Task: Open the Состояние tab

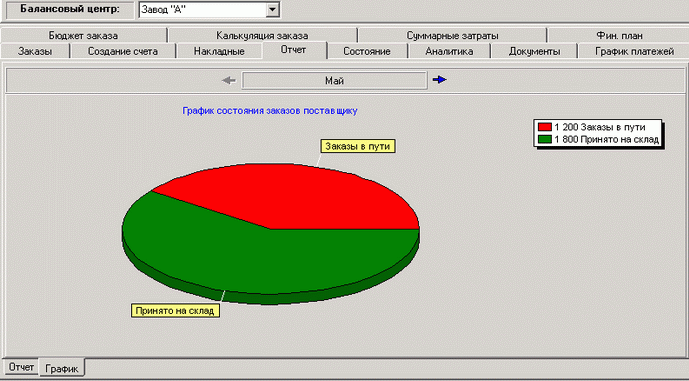Action: click(367, 51)
